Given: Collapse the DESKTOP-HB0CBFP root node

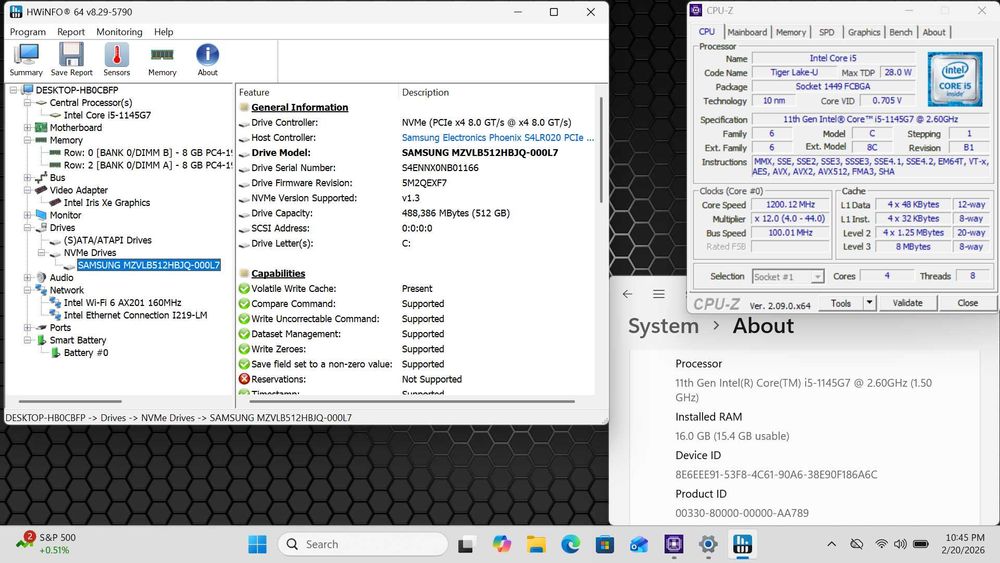Looking at the screenshot, I should 13,90.
